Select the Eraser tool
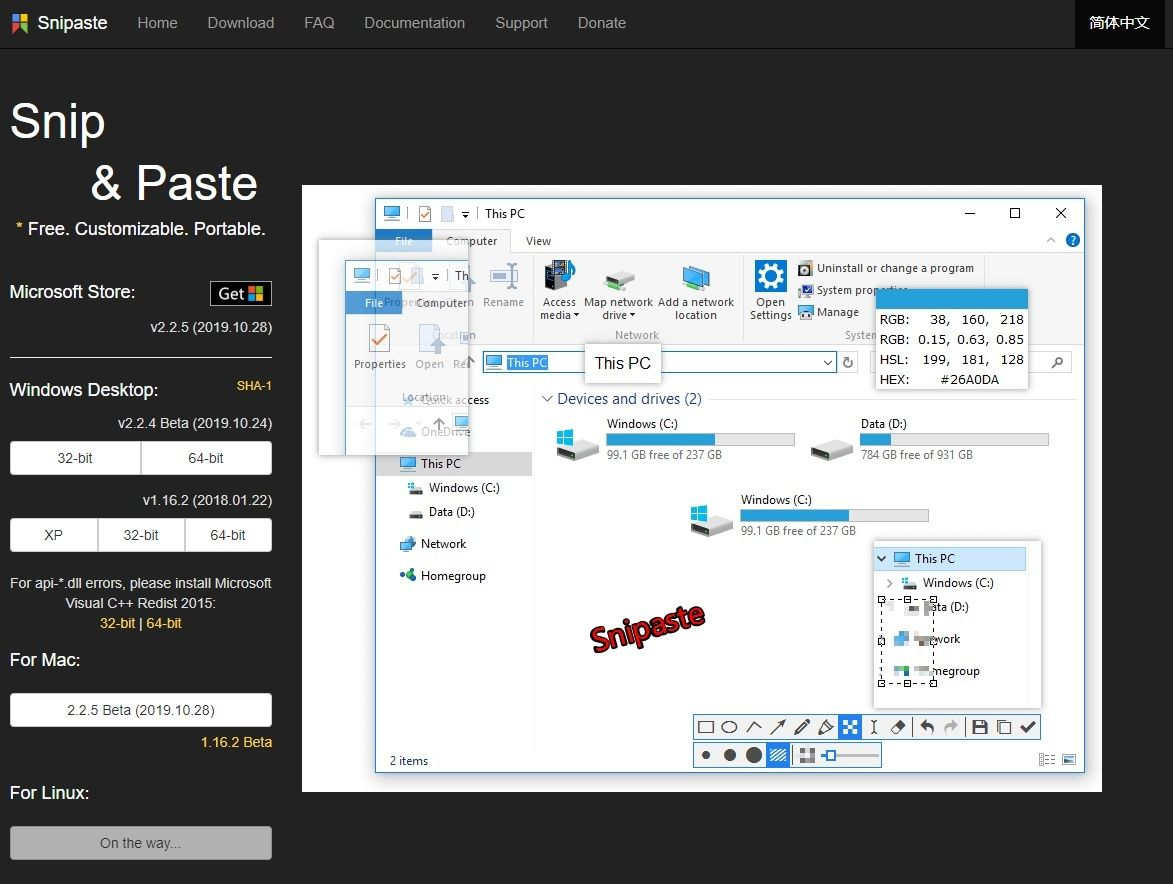This screenshot has height=884, width=1173. click(x=898, y=727)
